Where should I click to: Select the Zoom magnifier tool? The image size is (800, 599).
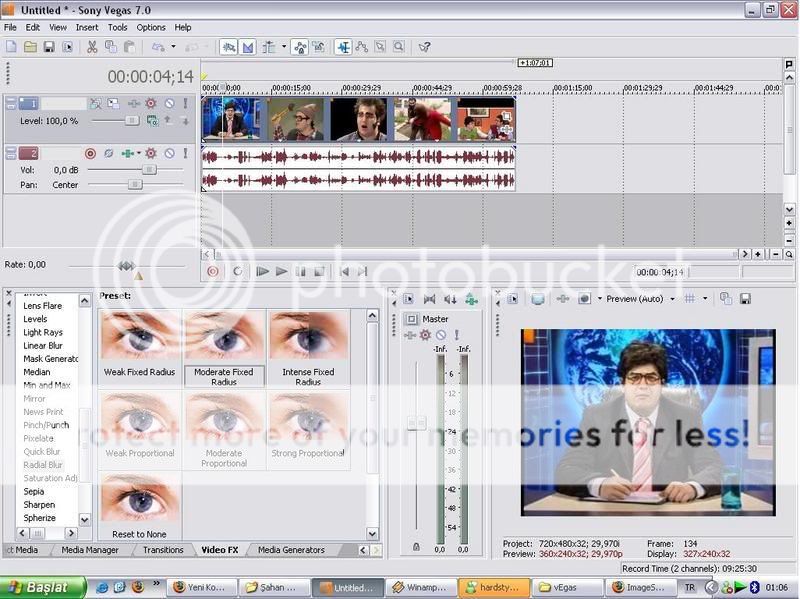click(x=398, y=47)
